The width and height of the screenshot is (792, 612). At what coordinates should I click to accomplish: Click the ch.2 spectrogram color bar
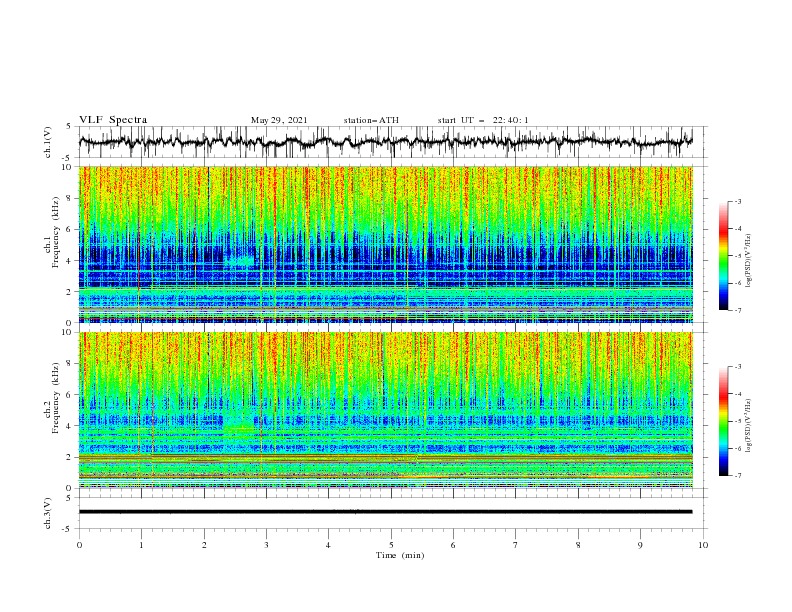(723, 421)
